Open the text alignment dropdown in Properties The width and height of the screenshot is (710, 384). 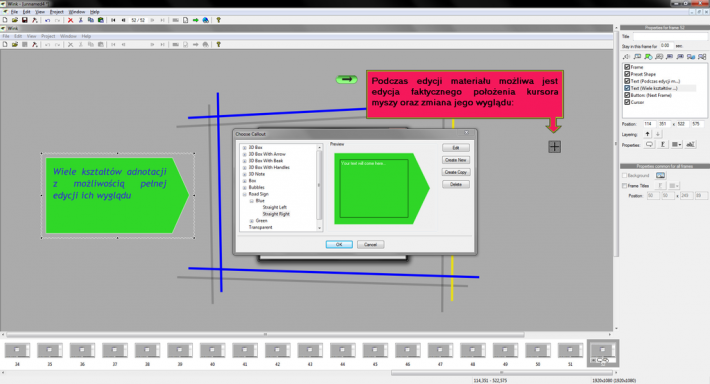(676, 144)
